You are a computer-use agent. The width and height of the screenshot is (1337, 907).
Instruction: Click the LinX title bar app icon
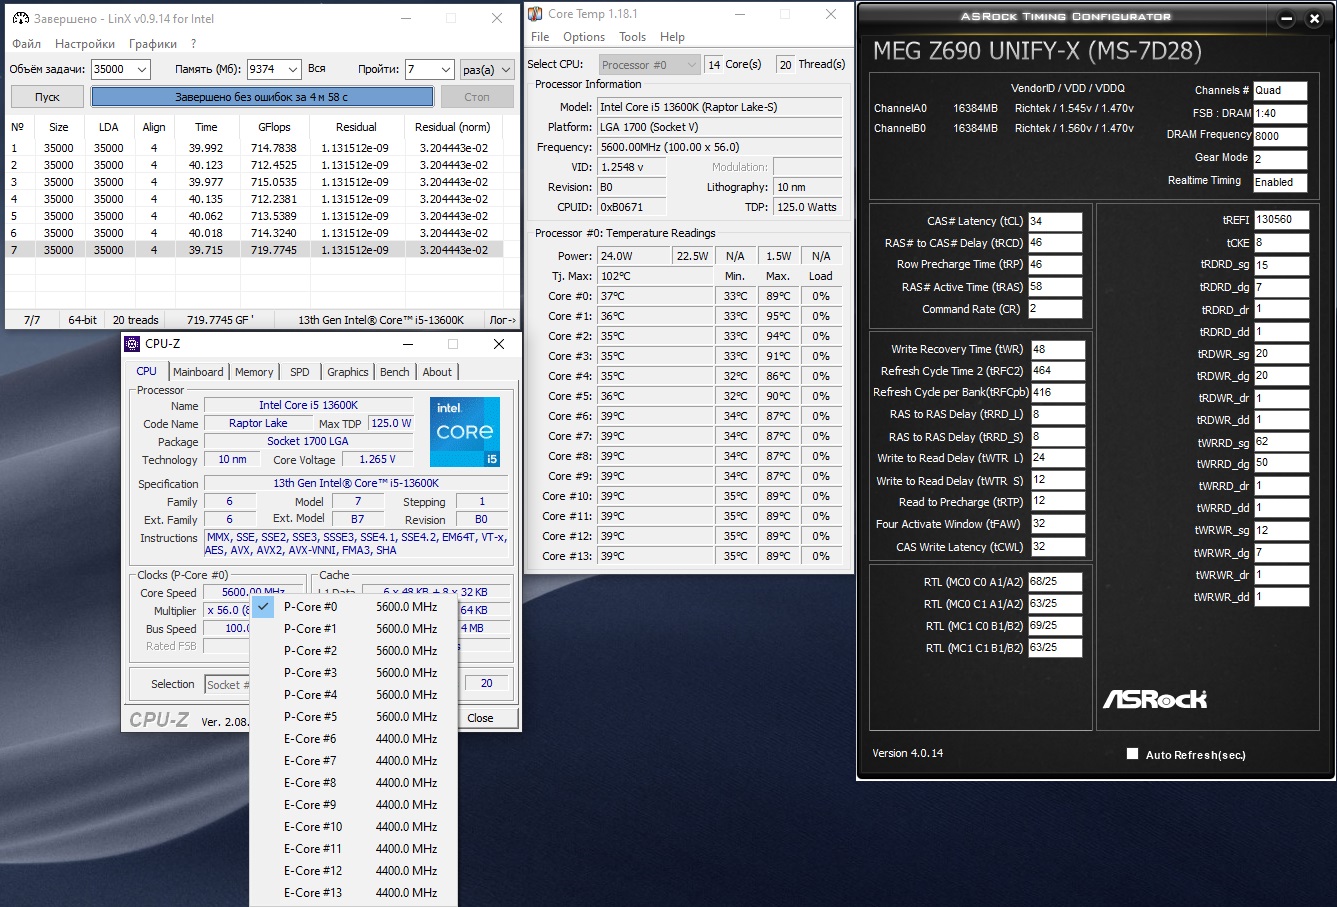(20, 18)
